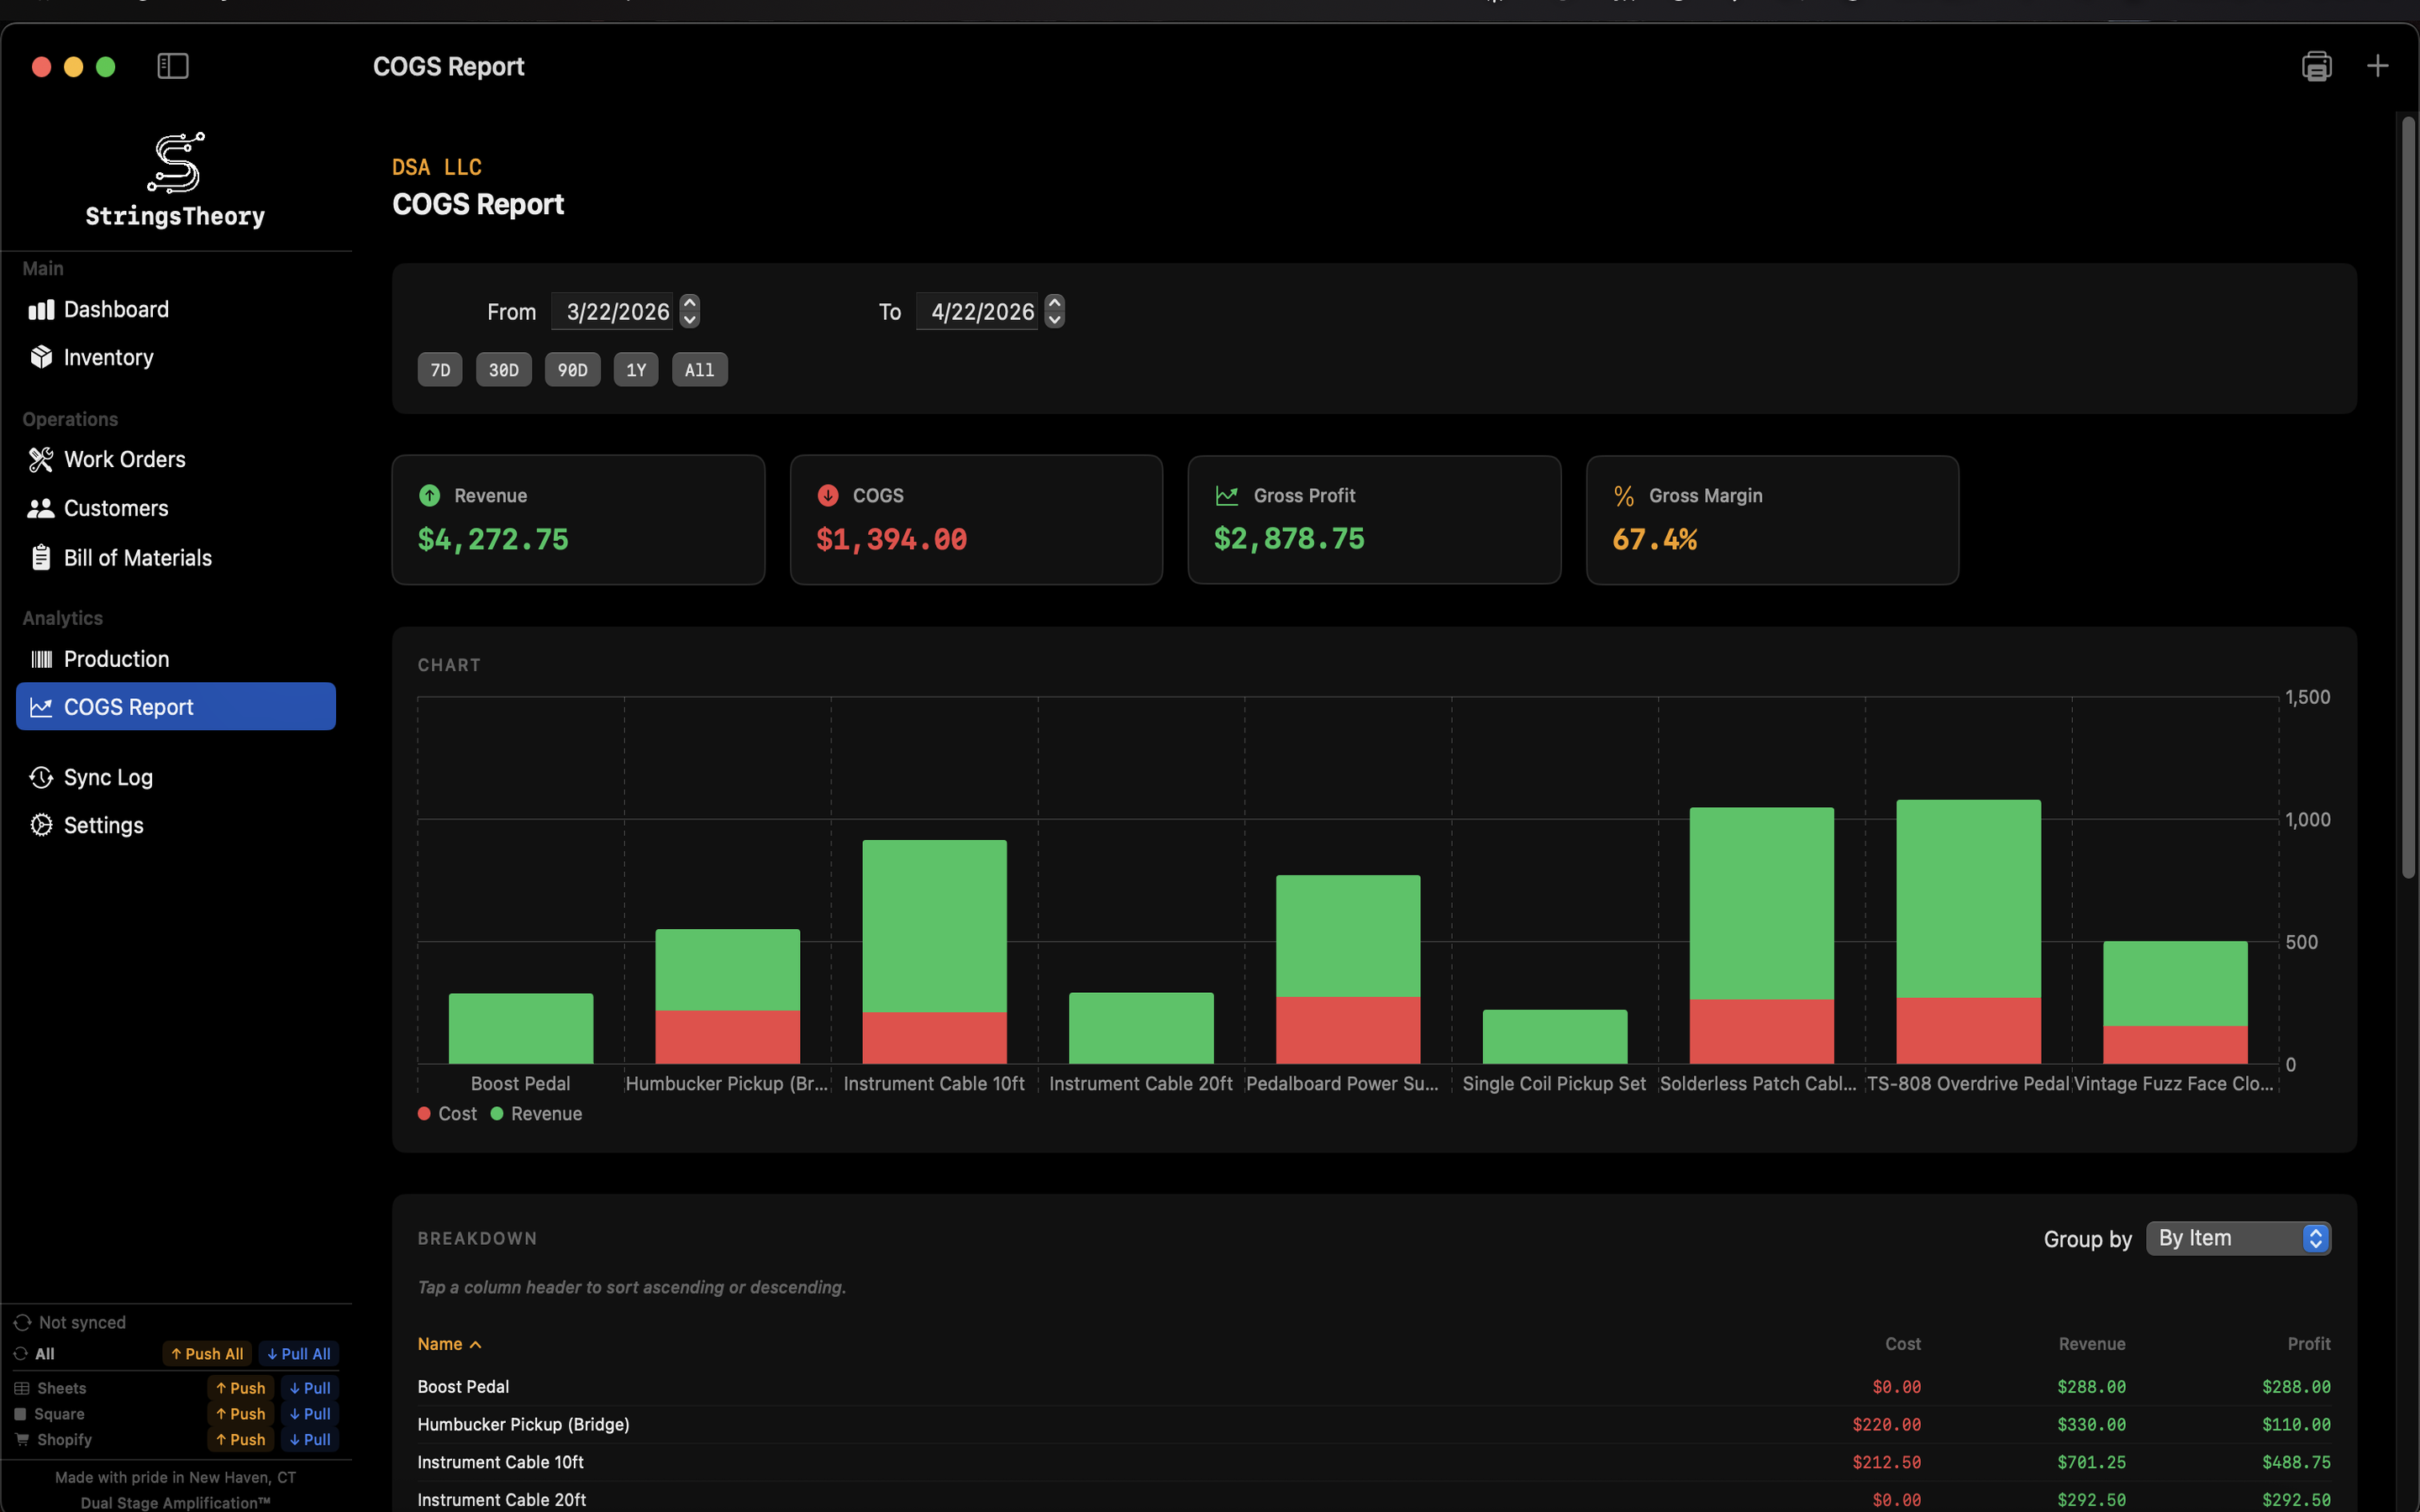Select the All date range filter

point(699,370)
